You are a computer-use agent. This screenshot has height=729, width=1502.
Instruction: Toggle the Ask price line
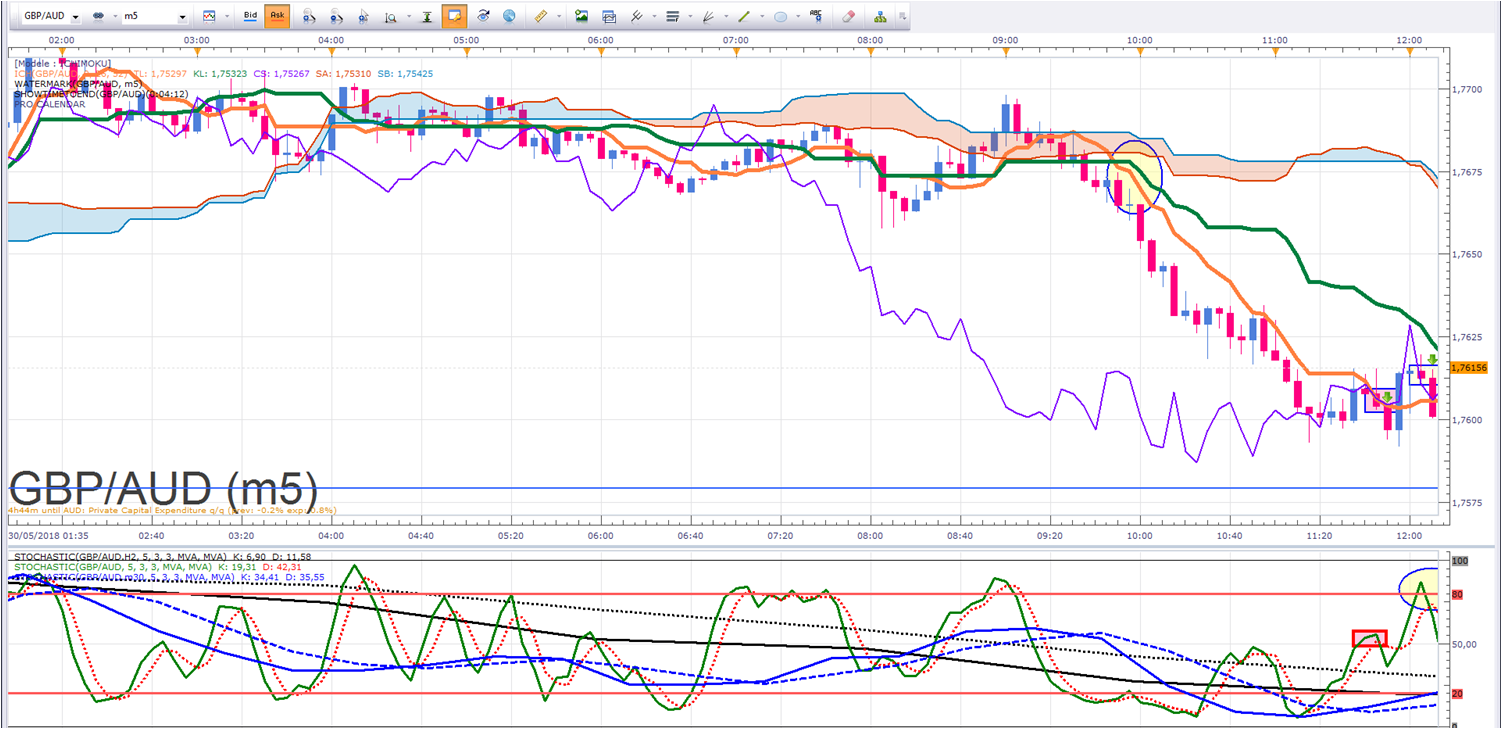pyautogui.click(x=277, y=17)
